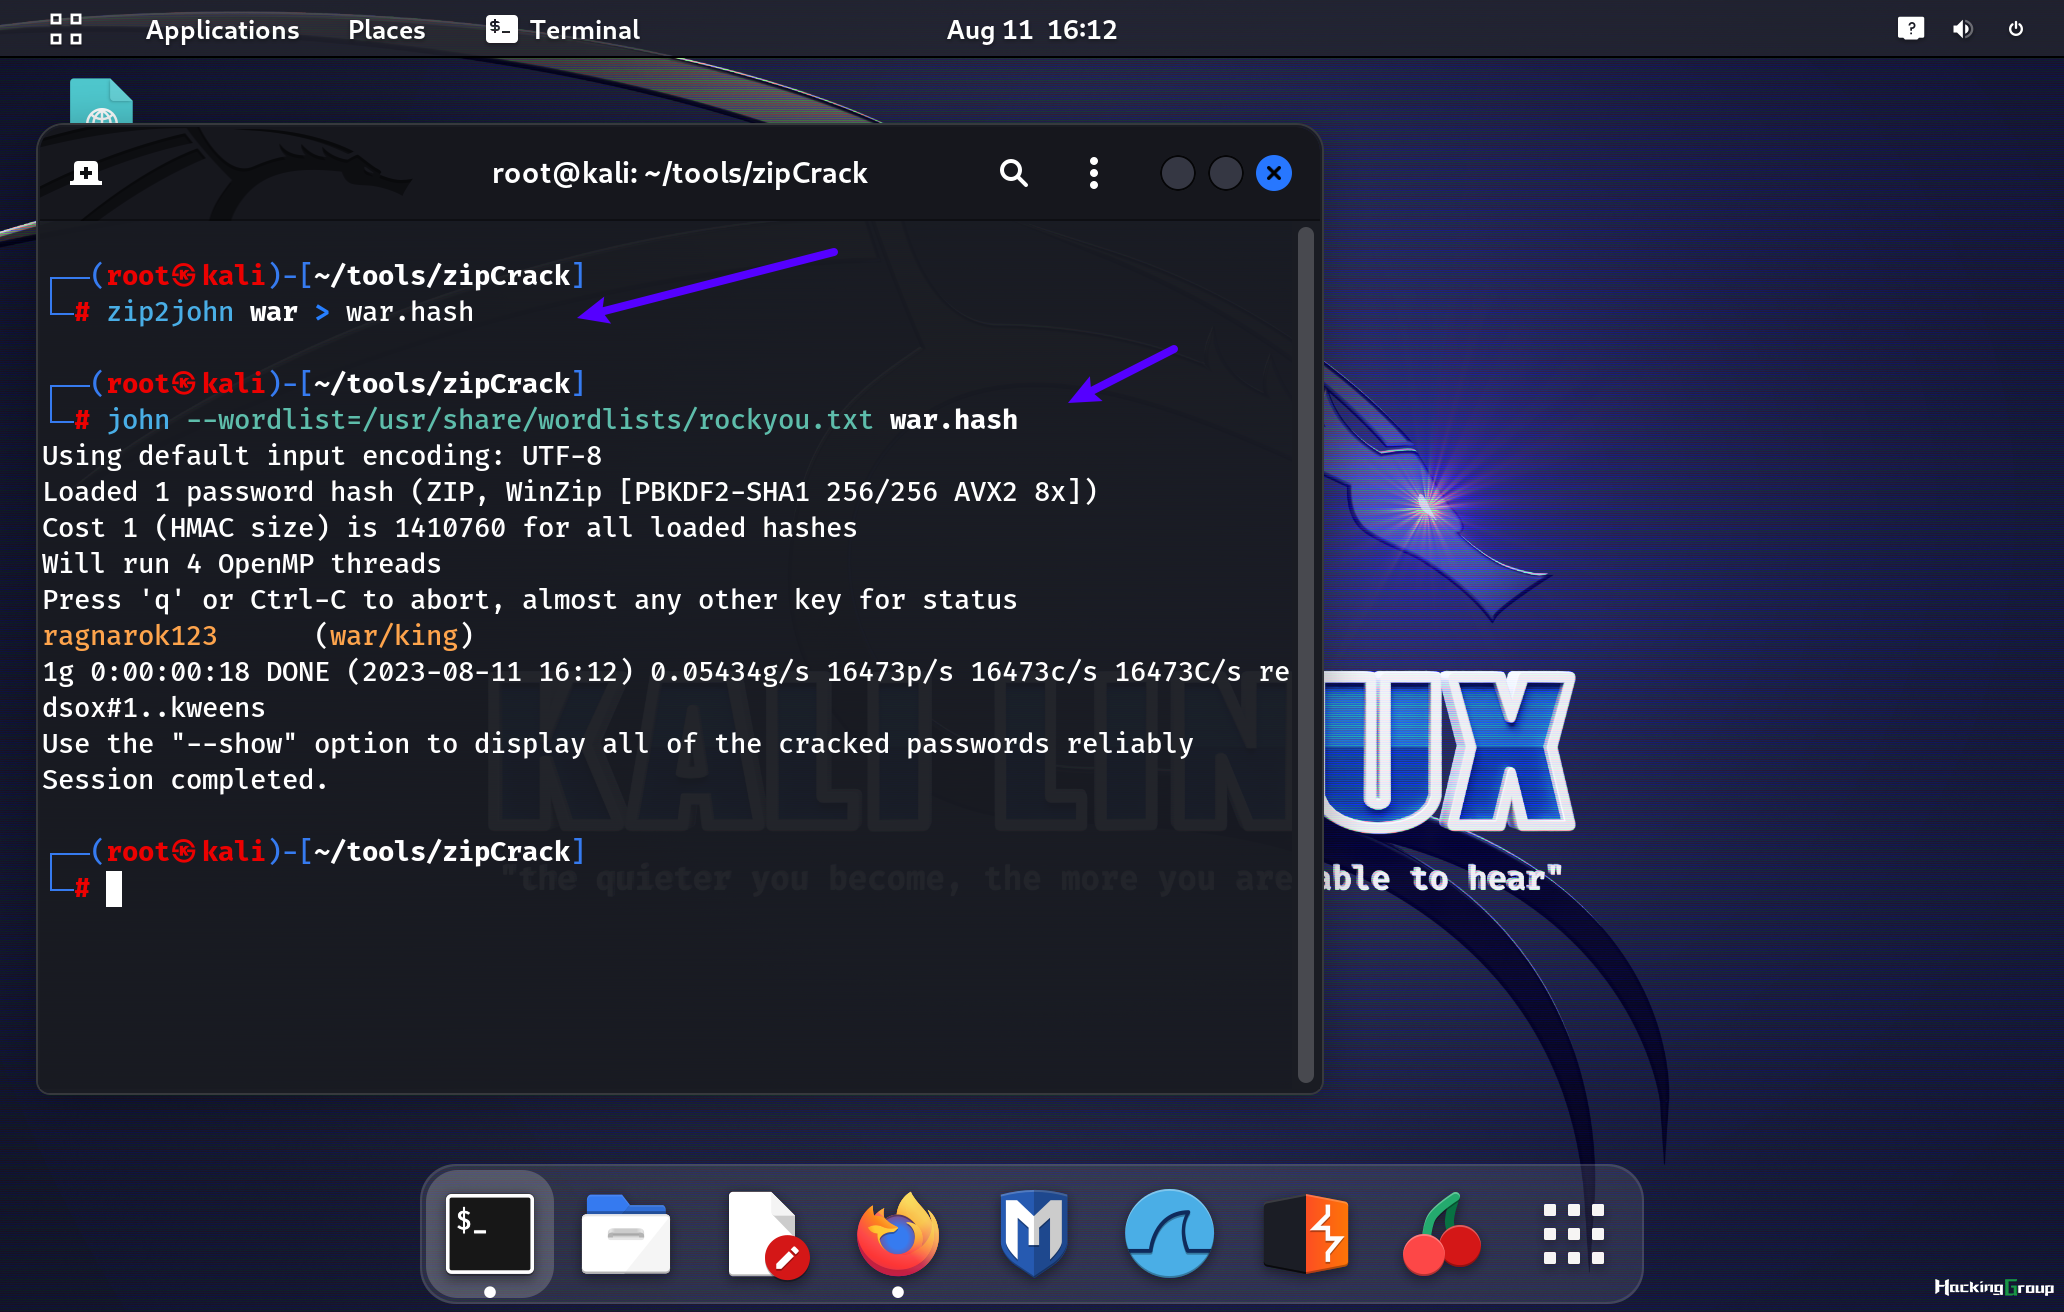The height and width of the screenshot is (1312, 2064).
Task: Click the help question mark tray icon
Action: [1911, 29]
